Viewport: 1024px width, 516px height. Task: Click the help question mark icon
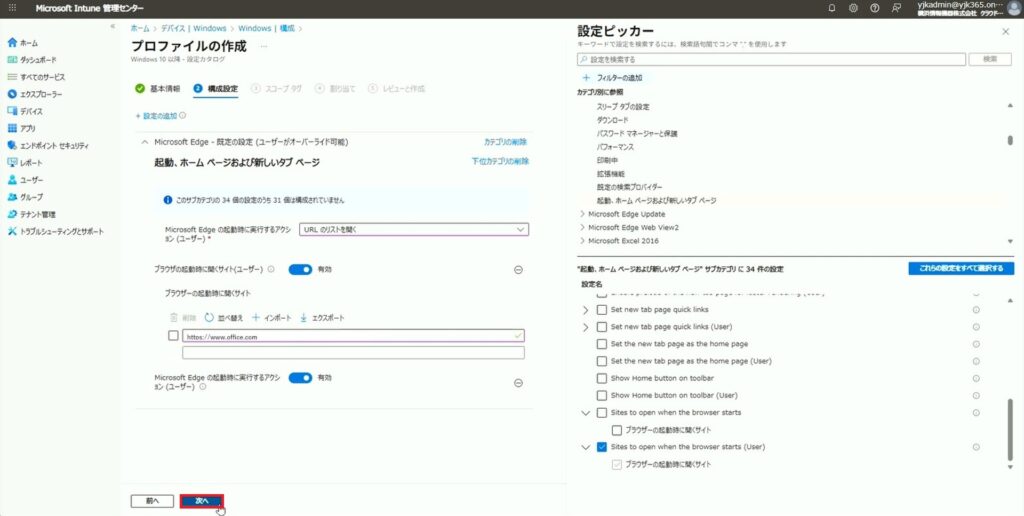(x=875, y=8)
